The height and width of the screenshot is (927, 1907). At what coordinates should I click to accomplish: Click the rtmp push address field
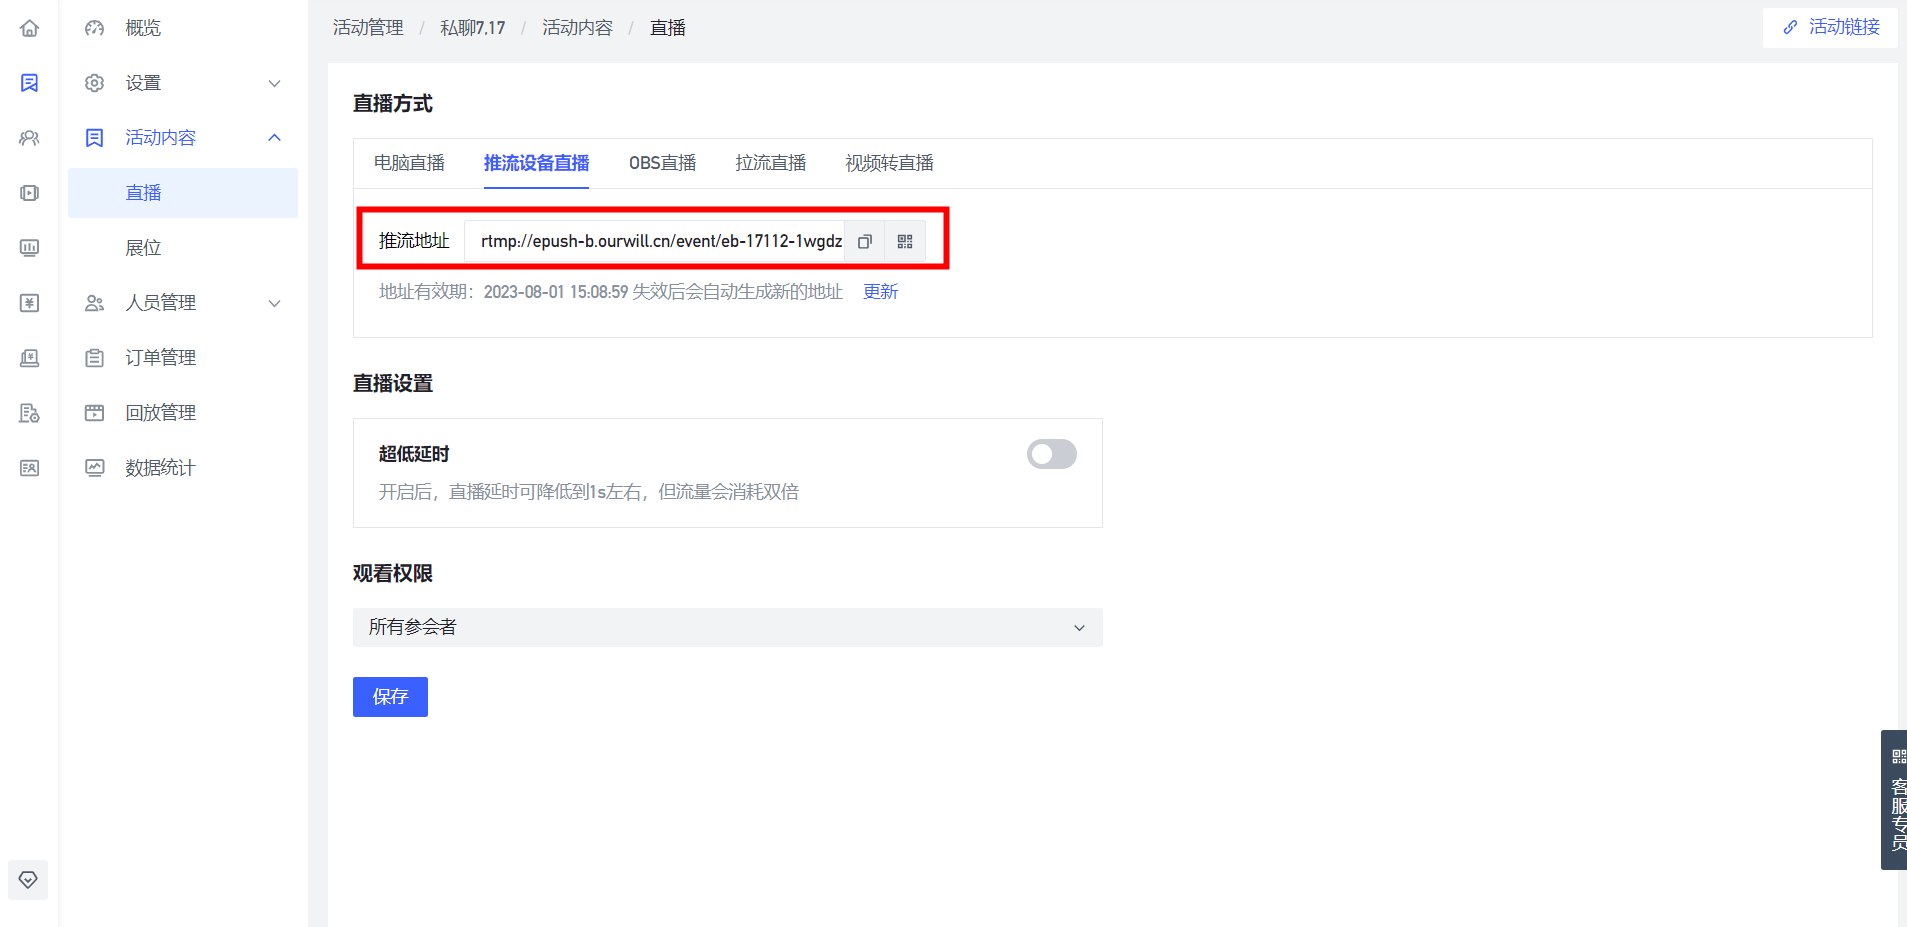[659, 241]
